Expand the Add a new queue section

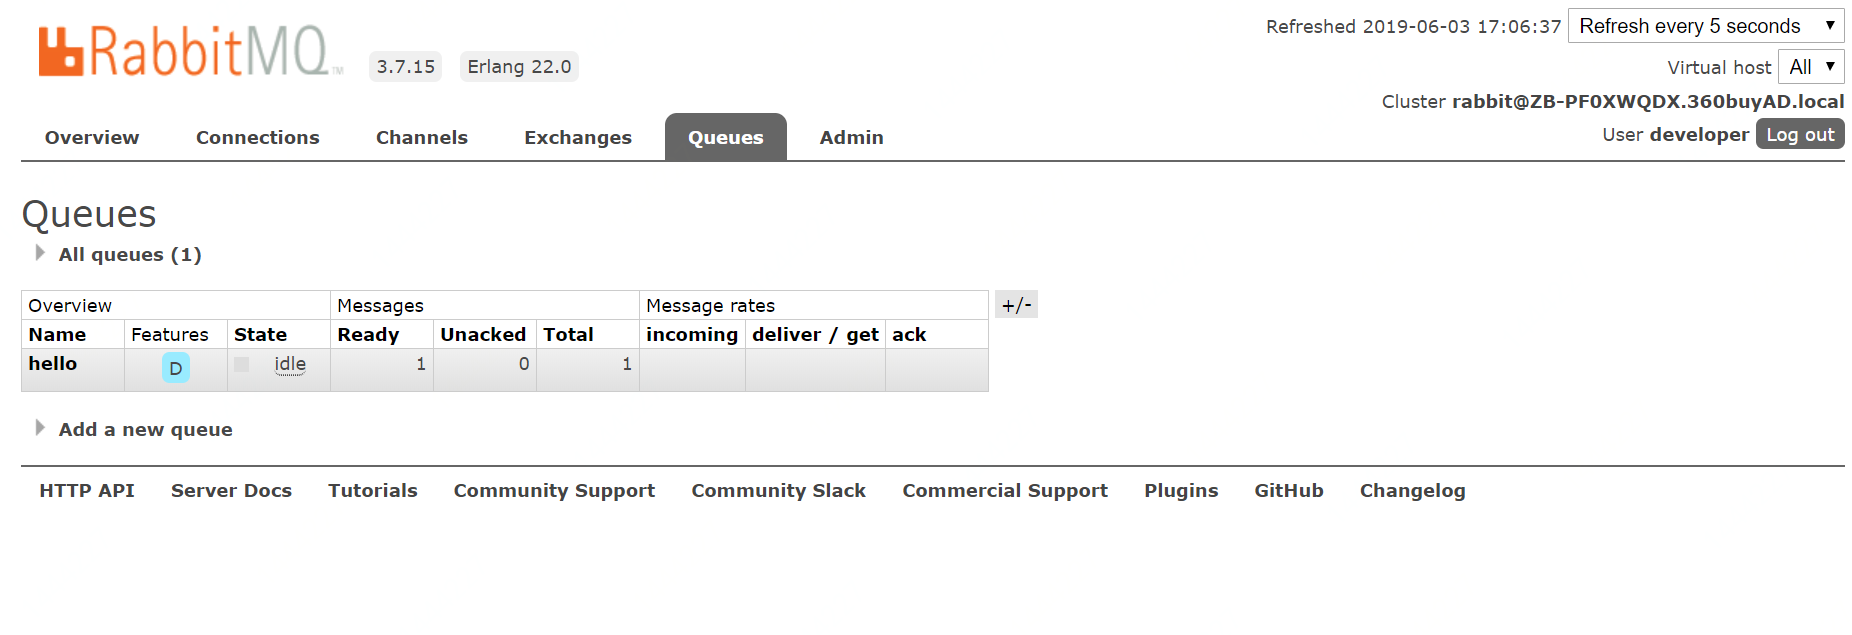pyautogui.click(x=144, y=430)
